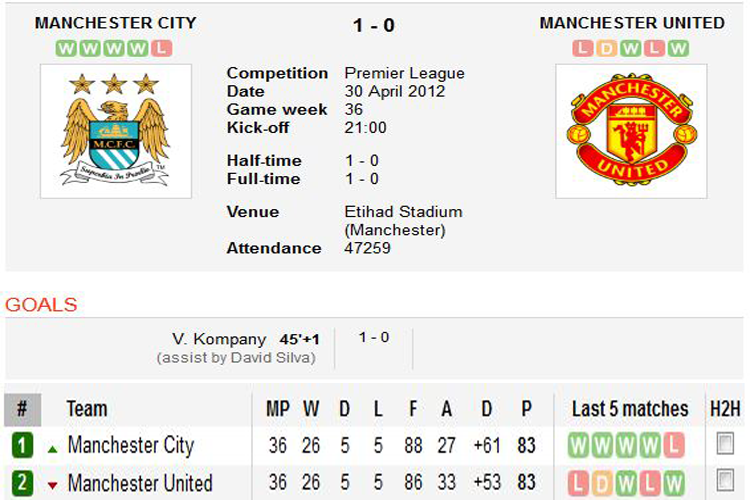Sort standings by MP column header
This screenshot has height=500, width=750.
tap(277, 409)
